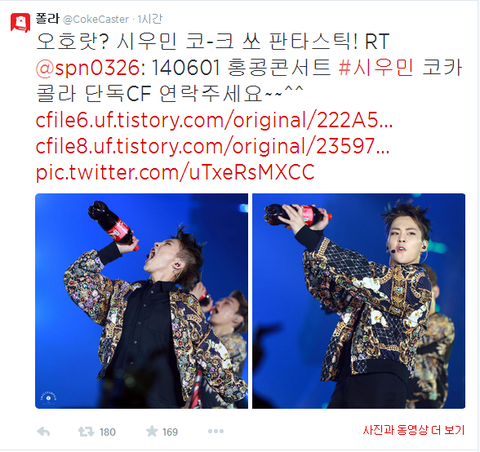Open the #시우민 hashtag

pos(376,67)
